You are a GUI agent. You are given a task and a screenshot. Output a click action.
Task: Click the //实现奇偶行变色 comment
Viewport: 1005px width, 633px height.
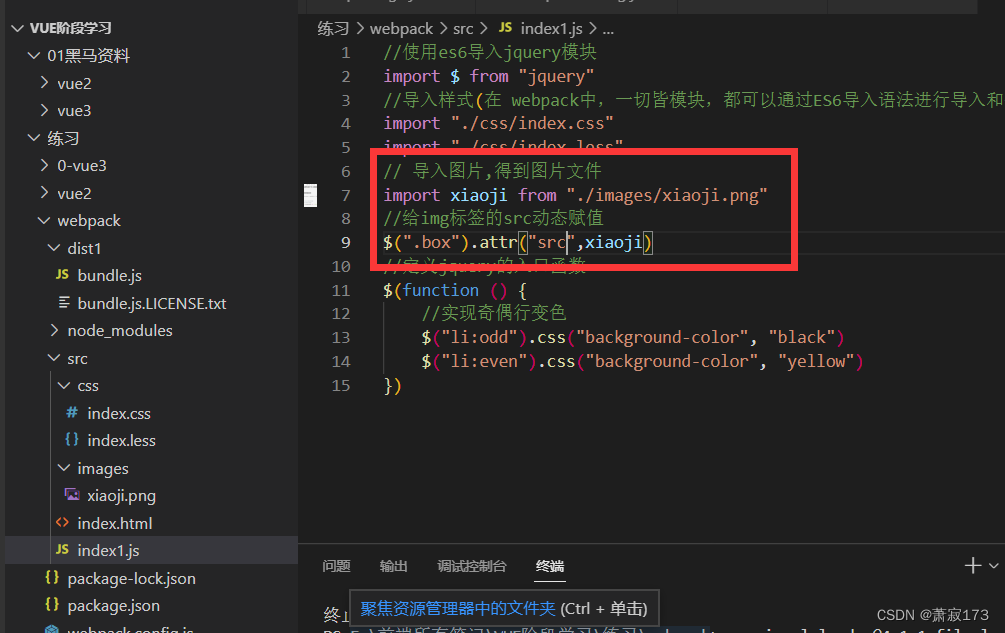click(494, 313)
